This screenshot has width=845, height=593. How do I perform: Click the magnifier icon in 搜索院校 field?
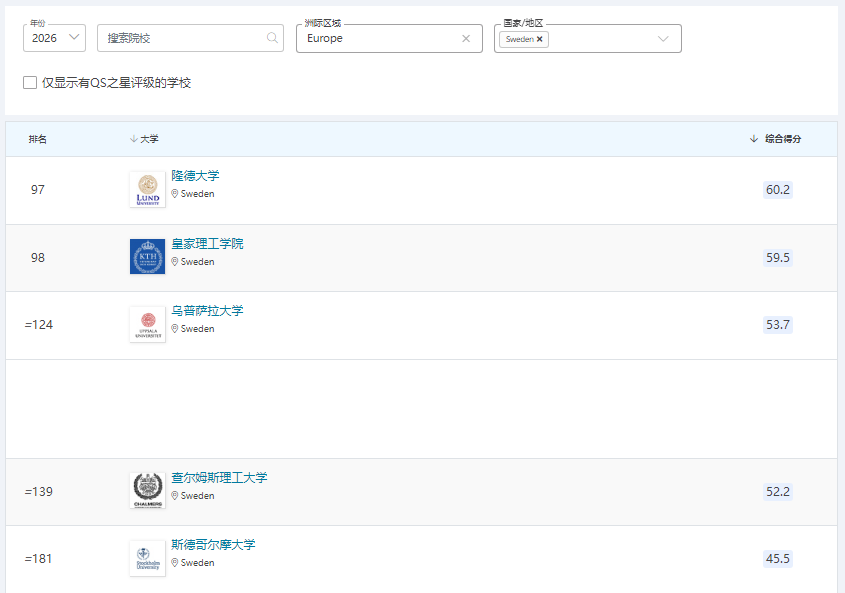point(272,37)
